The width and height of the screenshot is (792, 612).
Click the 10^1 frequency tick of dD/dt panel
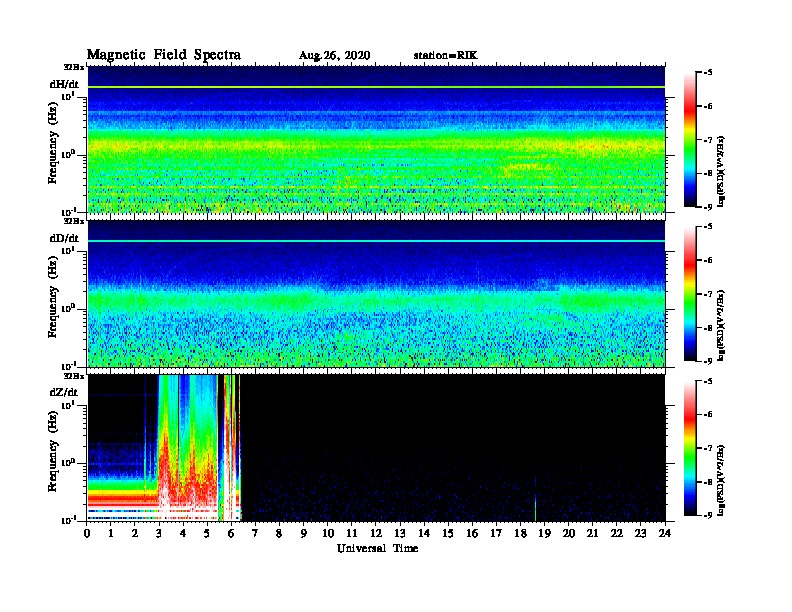pyautogui.click(x=68, y=250)
